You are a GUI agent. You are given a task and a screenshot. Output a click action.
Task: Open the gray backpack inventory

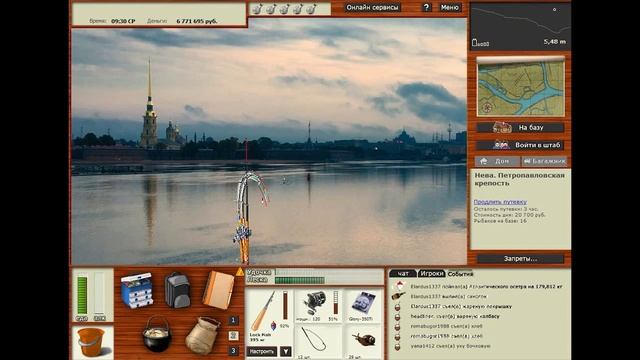(177, 290)
